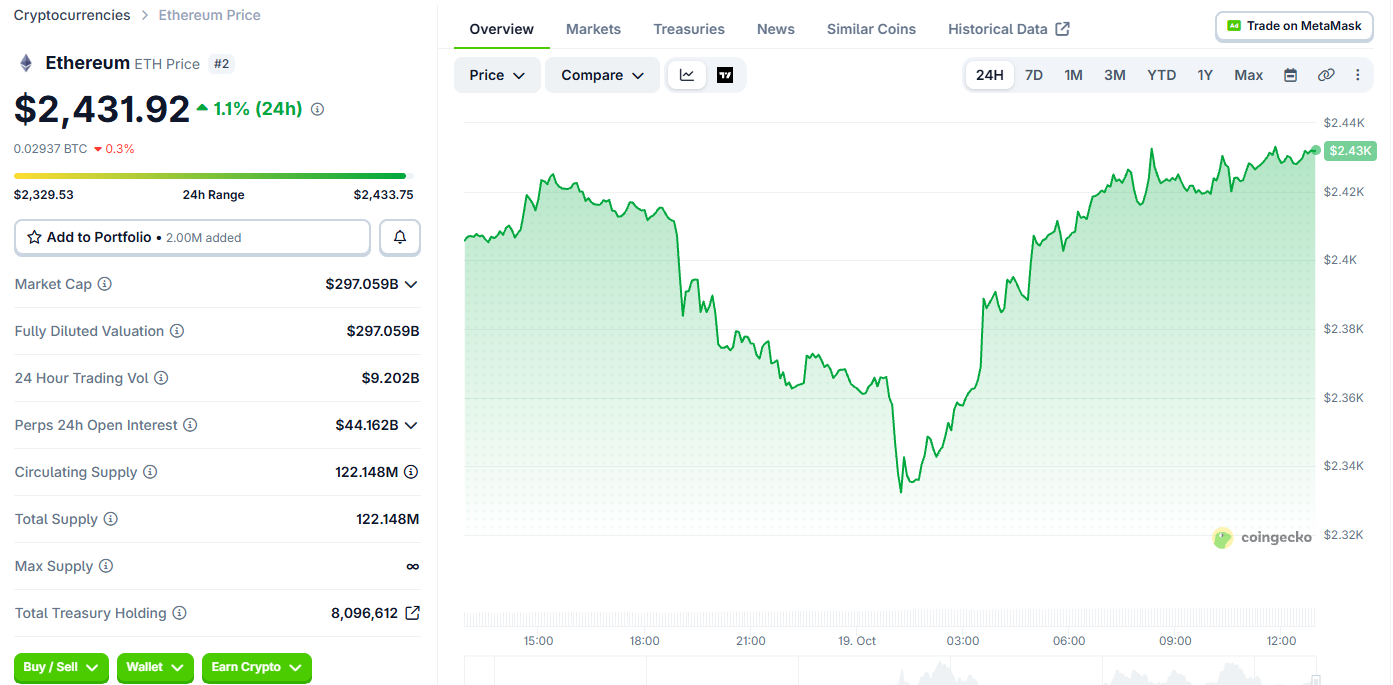1393x685 pixels.
Task: Click Trade on MetaMask button
Action: pos(1294,26)
